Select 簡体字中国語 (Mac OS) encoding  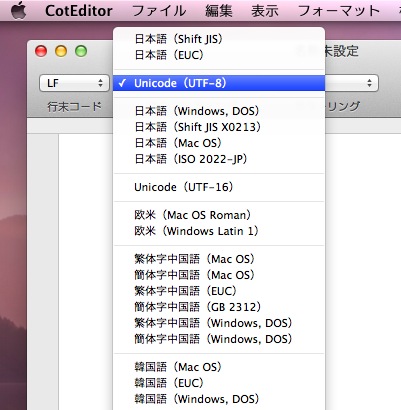(219, 275)
